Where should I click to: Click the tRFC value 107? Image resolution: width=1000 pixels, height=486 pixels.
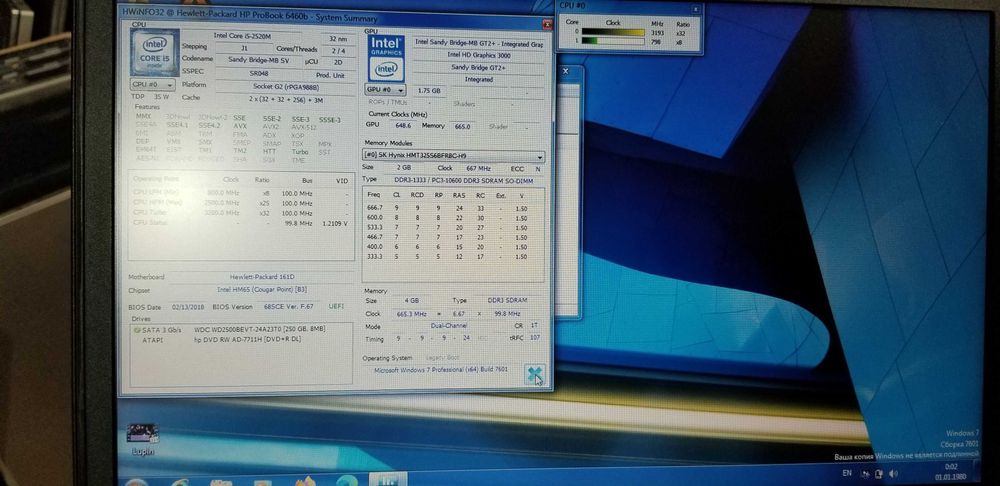[535, 337]
